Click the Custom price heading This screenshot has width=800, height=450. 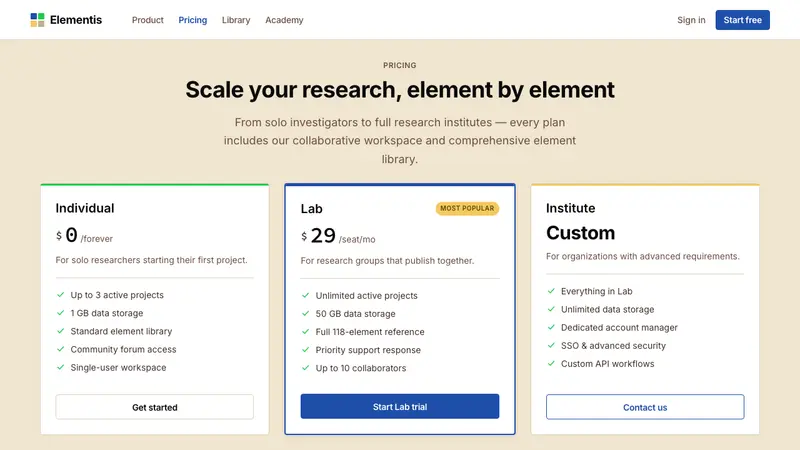pyautogui.click(x=581, y=233)
